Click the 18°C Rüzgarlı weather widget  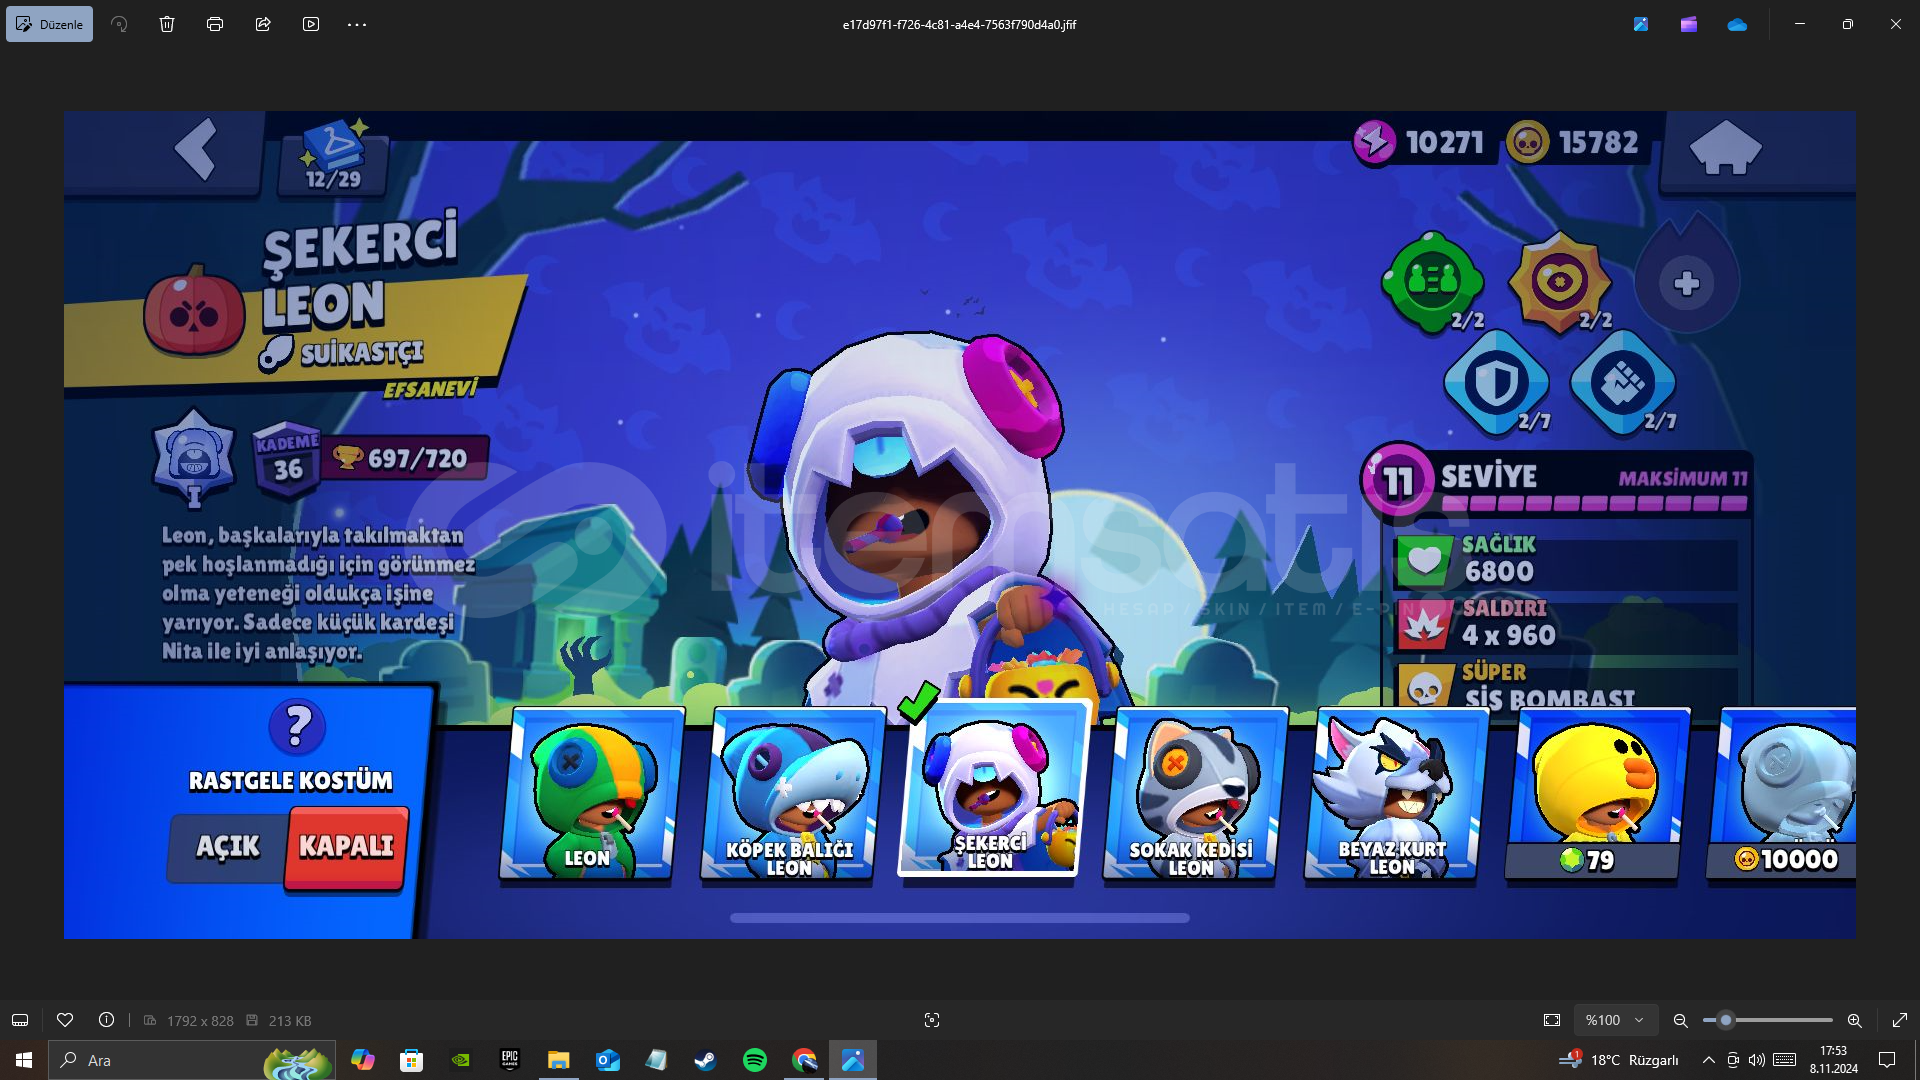[1620, 1060]
